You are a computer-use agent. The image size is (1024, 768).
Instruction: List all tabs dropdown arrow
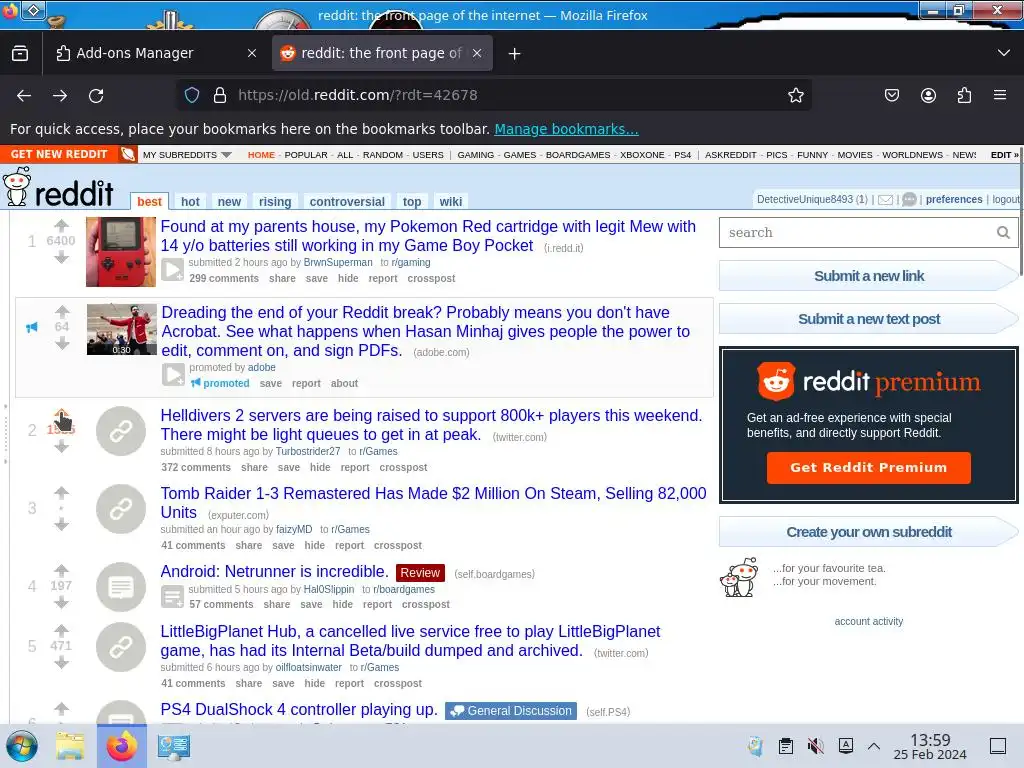[1004, 53]
